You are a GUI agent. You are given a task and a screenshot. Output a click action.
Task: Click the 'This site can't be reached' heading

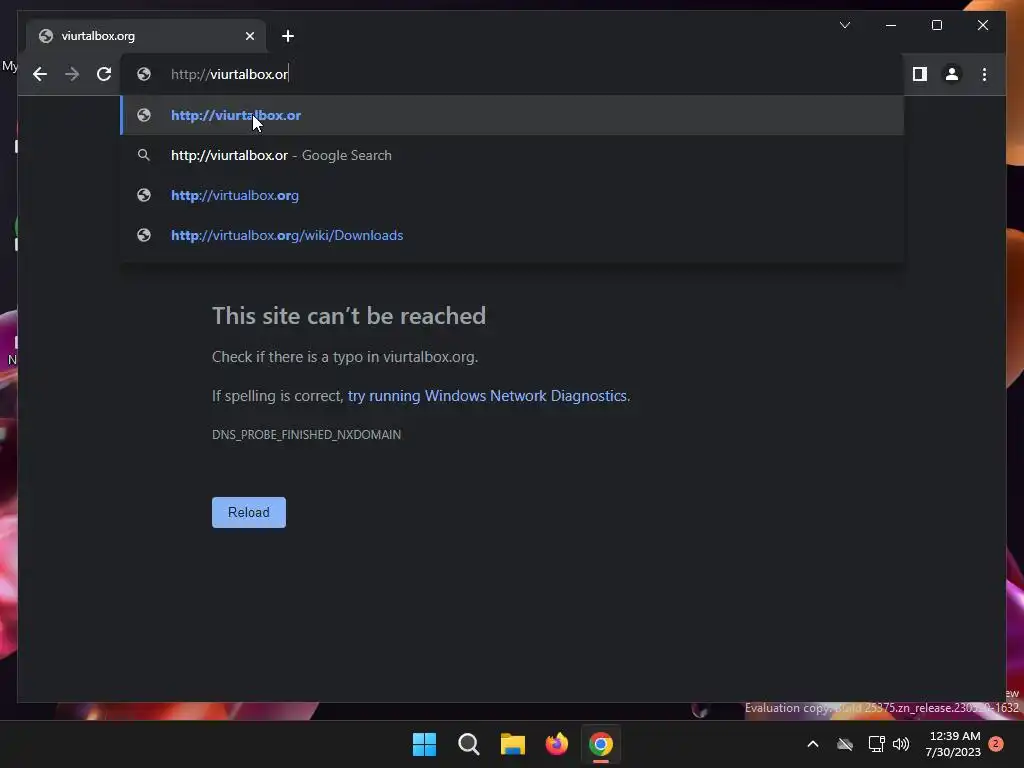click(349, 316)
